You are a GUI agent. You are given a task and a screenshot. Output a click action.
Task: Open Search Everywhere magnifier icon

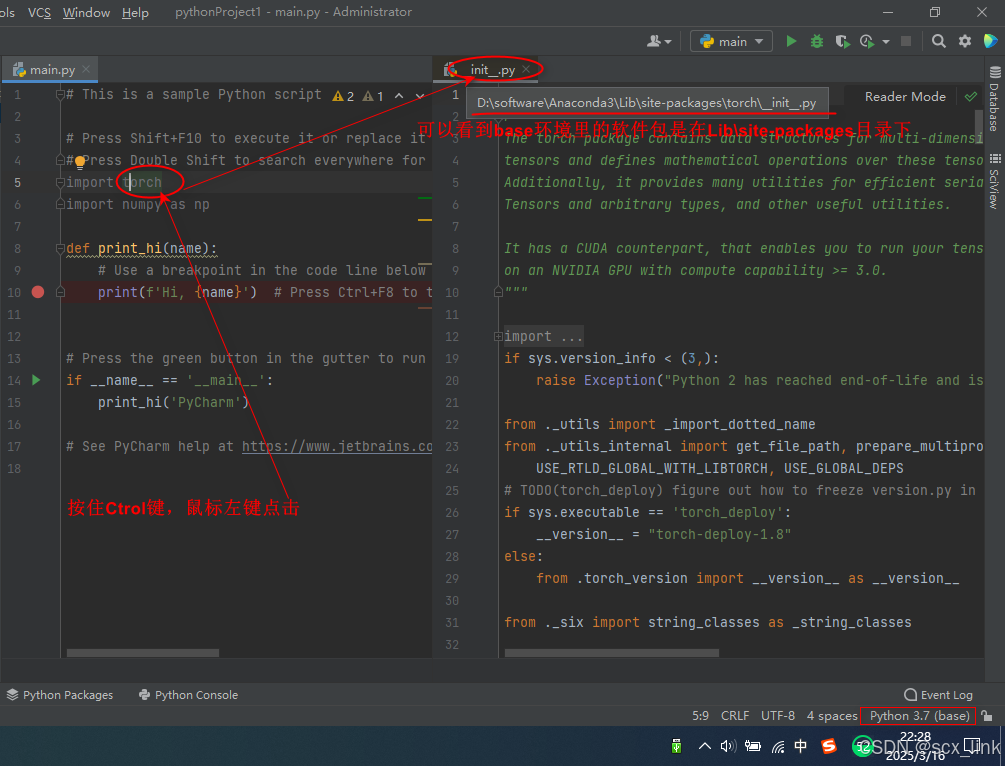coord(938,42)
